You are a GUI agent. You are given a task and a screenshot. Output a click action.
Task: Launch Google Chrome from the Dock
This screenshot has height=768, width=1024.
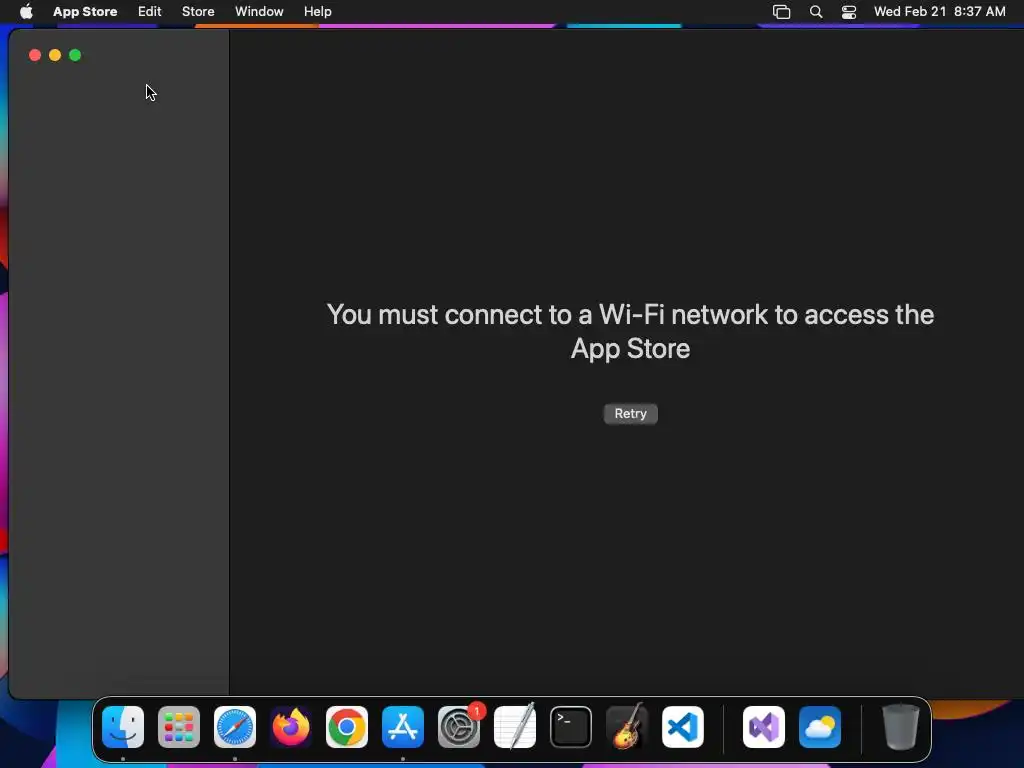[347, 727]
